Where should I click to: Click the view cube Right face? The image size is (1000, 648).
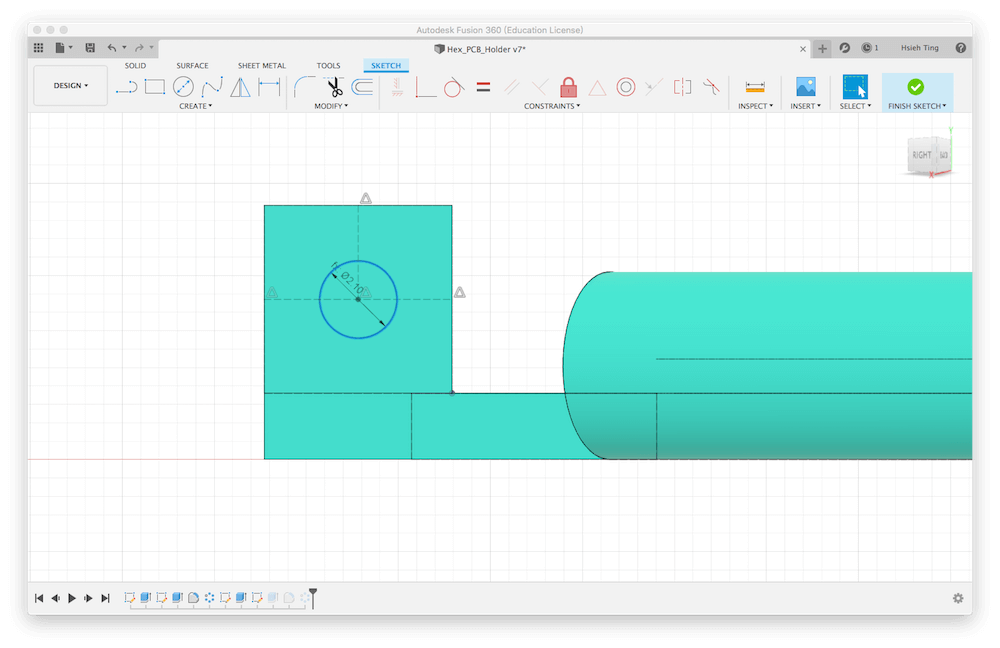point(921,155)
